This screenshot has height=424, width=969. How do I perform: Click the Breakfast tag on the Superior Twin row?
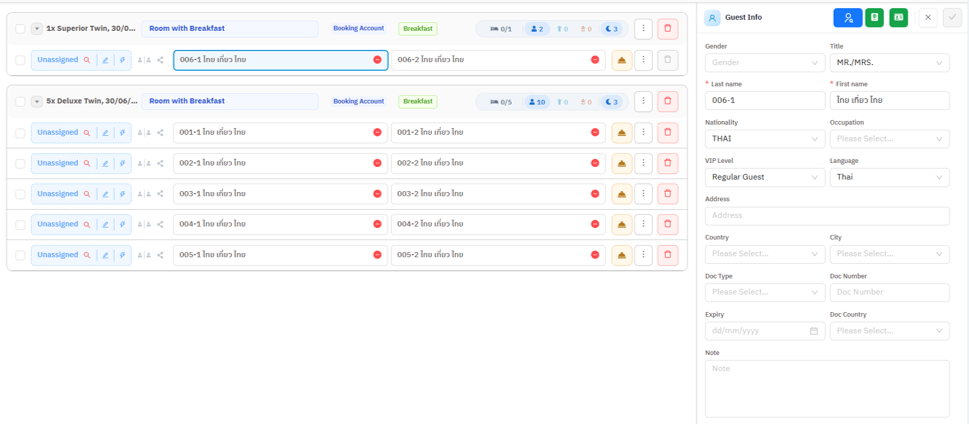tap(418, 28)
